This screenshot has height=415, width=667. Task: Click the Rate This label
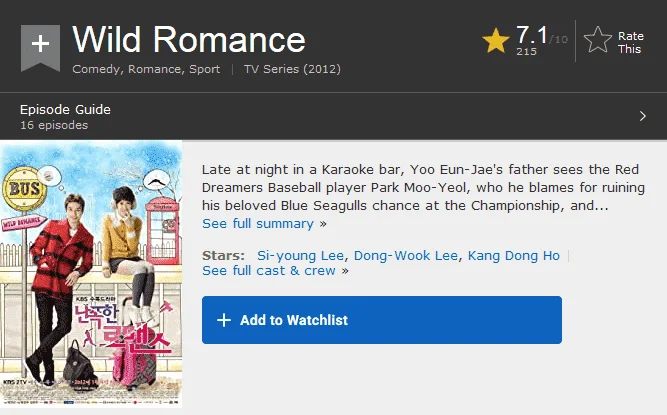pos(630,43)
